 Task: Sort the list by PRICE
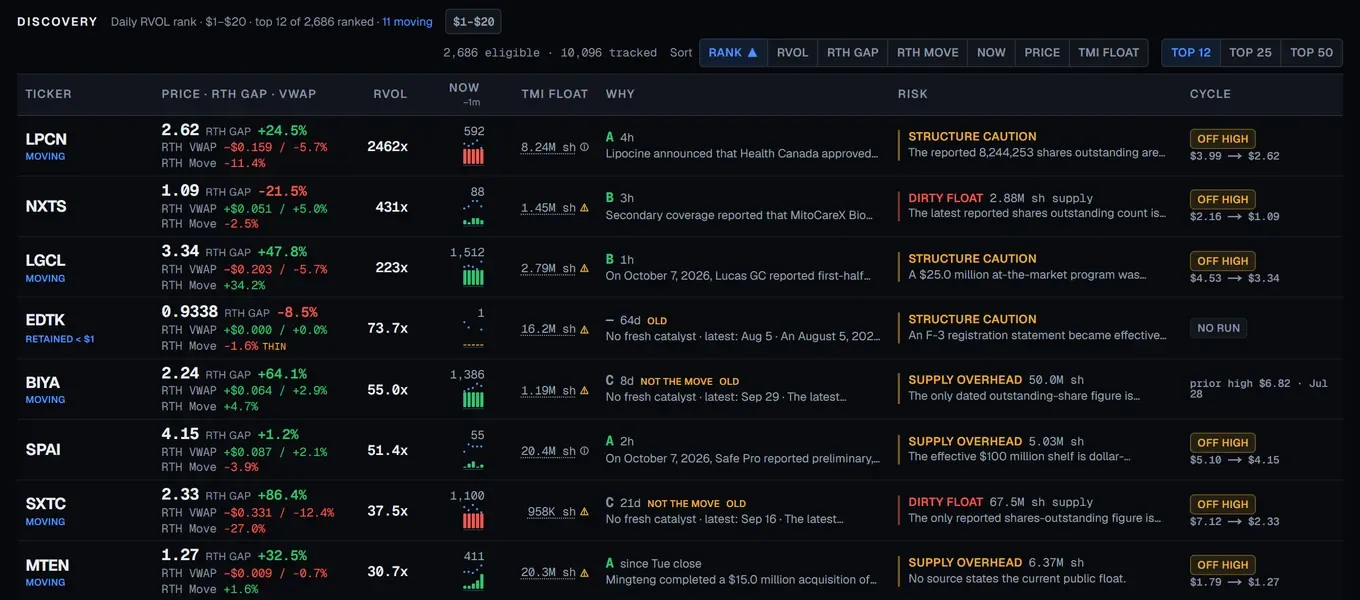pyautogui.click(x=1042, y=52)
